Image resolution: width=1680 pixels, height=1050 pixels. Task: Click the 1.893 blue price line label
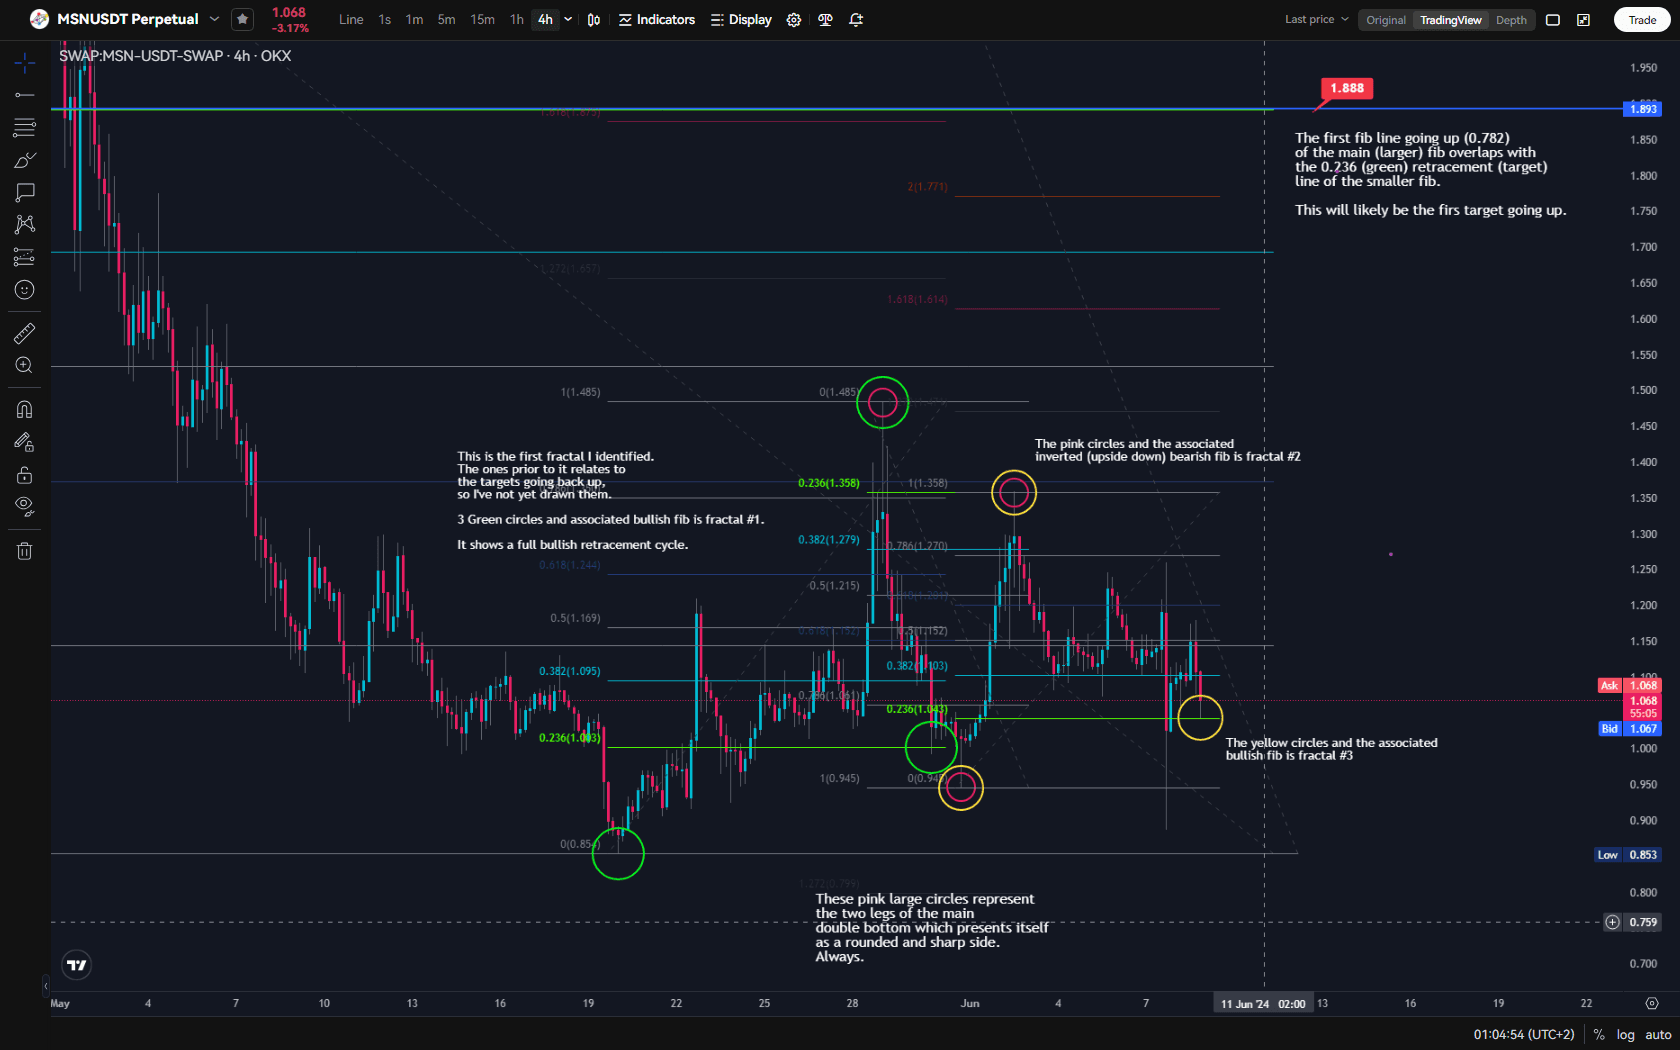1642,109
